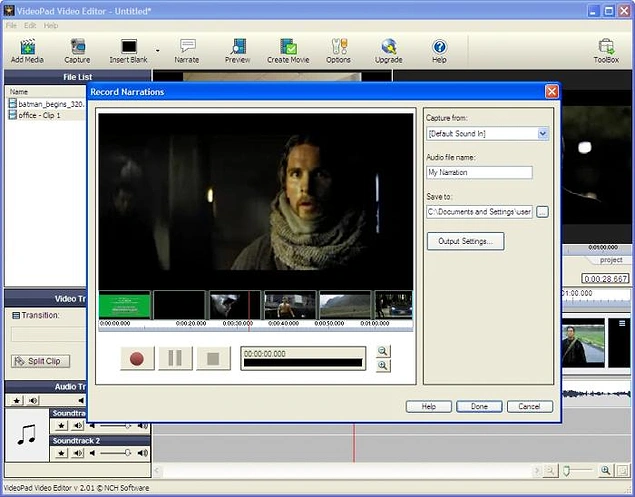Click the zoom-to-fit button at bottom right

pyautogui.click(x=623, y=471)
